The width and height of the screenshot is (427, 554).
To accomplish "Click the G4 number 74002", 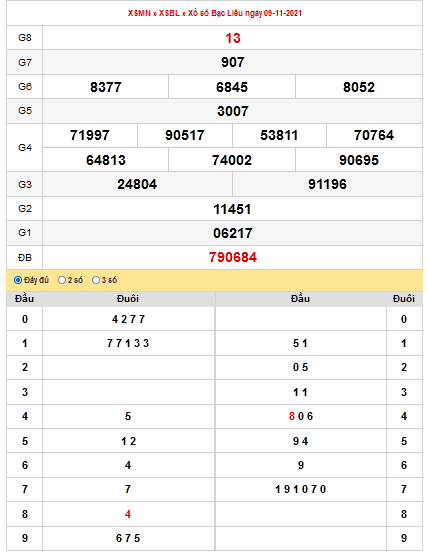I will (x=232, y=160).
